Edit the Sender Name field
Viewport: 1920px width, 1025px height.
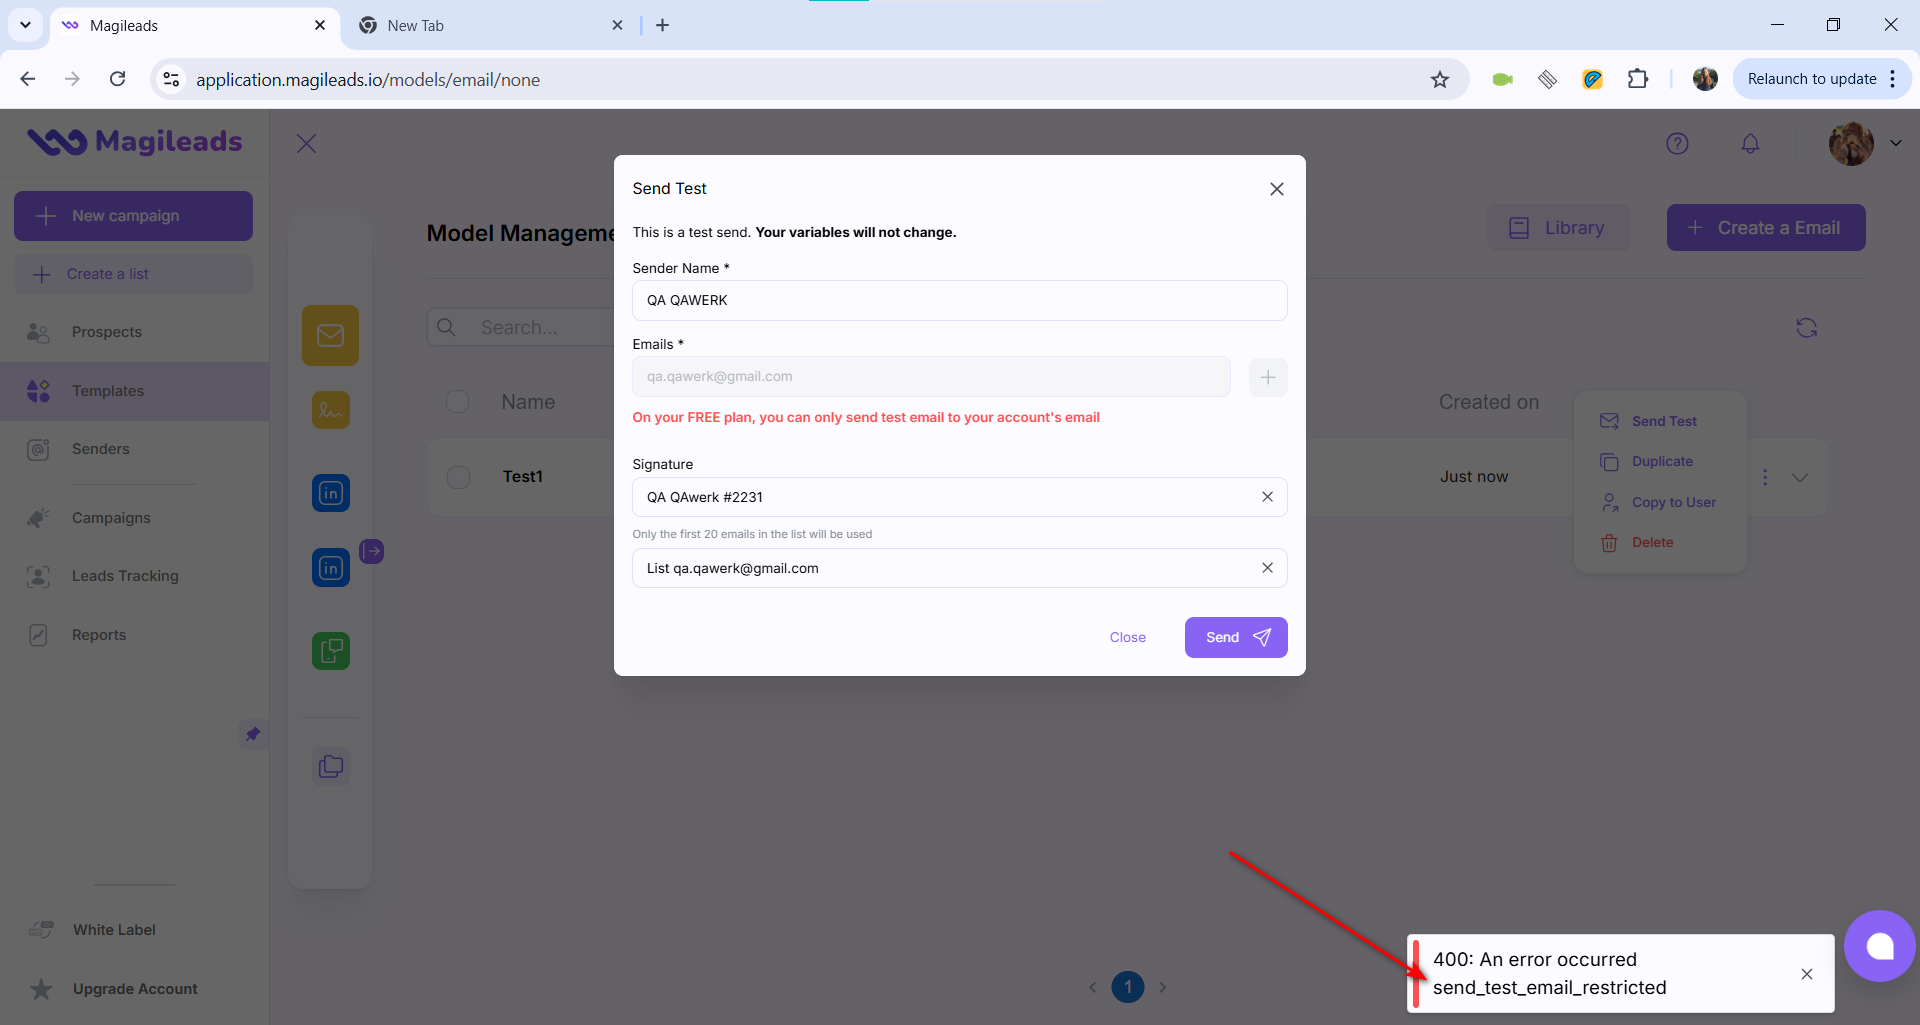click(x=959, y=300)
